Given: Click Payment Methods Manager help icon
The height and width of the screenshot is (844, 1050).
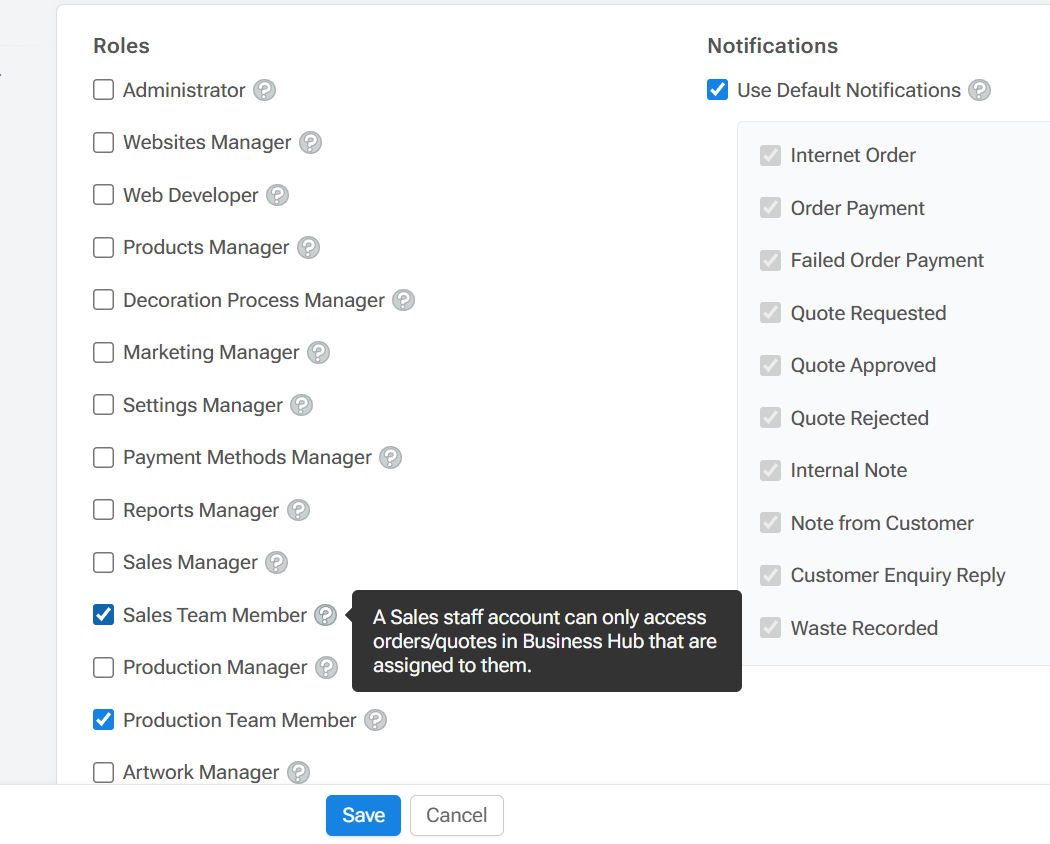Looking at the screenshot, I should pos(391,458).
